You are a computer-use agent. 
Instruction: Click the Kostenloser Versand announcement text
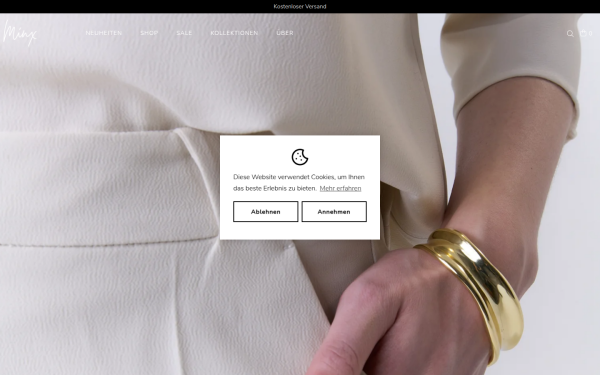[300, 7]
